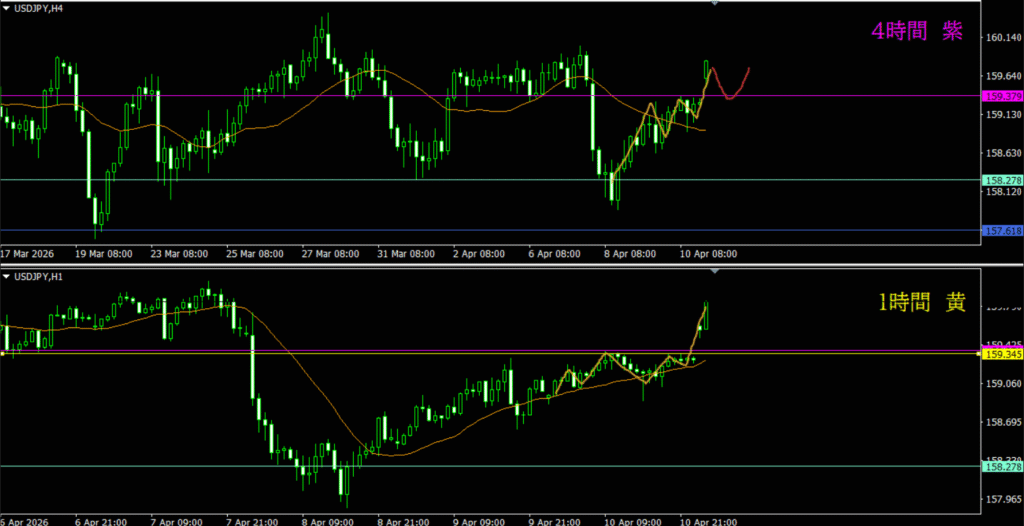This screenshot has height=526, width=1024.
Task: Click the chart shift marker atop H4 chart
Action: [x=714, y=4]
